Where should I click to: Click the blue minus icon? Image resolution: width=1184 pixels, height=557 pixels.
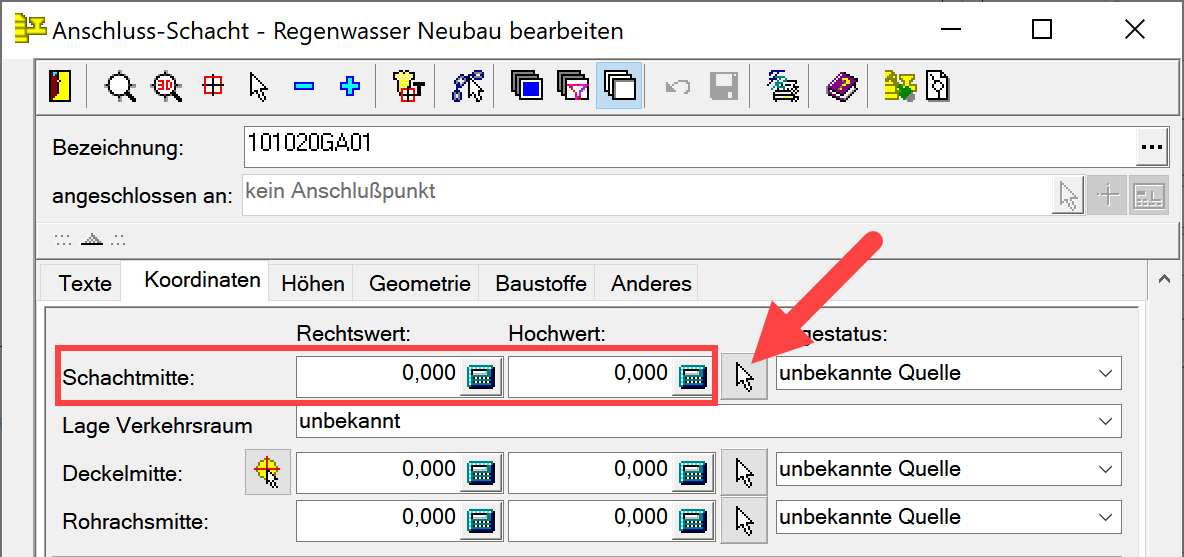[x=304, y=87]
